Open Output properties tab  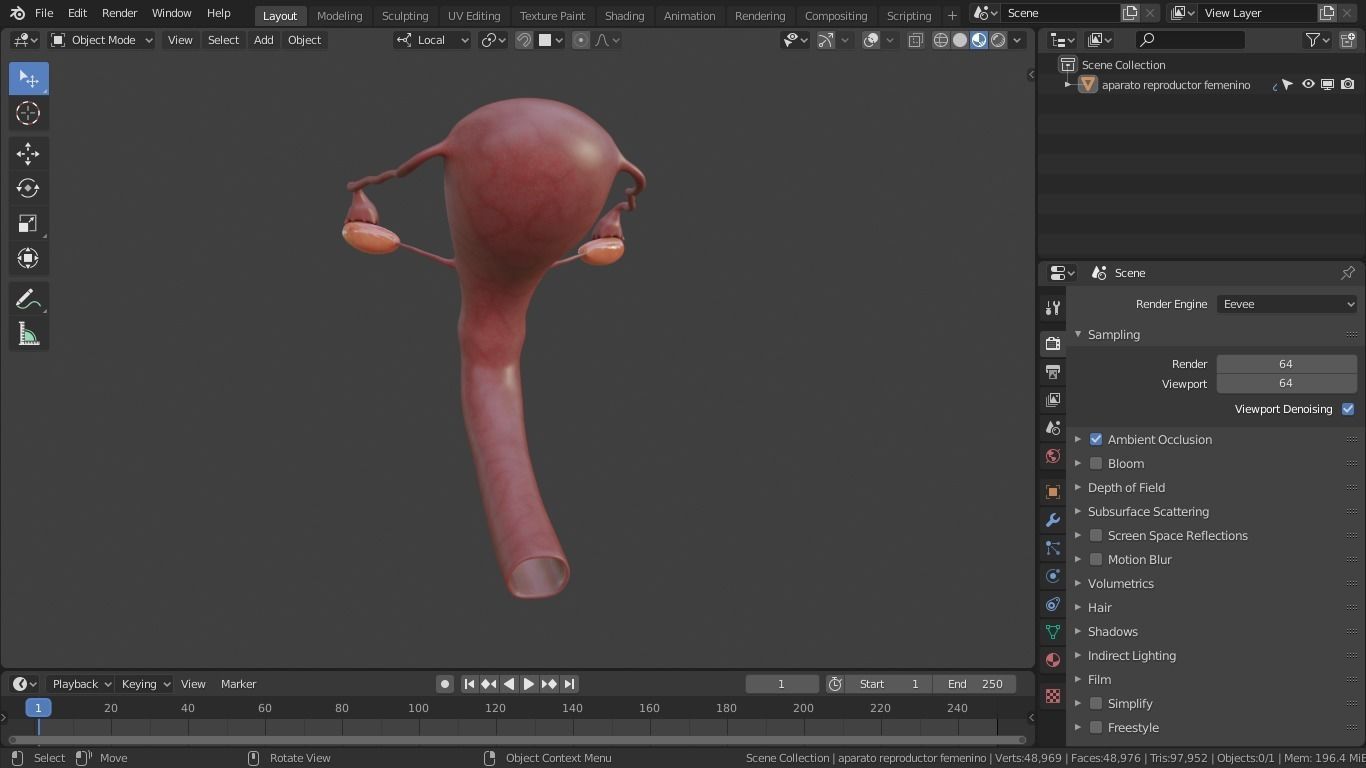pyautogui.click(x=1052, y=371)
